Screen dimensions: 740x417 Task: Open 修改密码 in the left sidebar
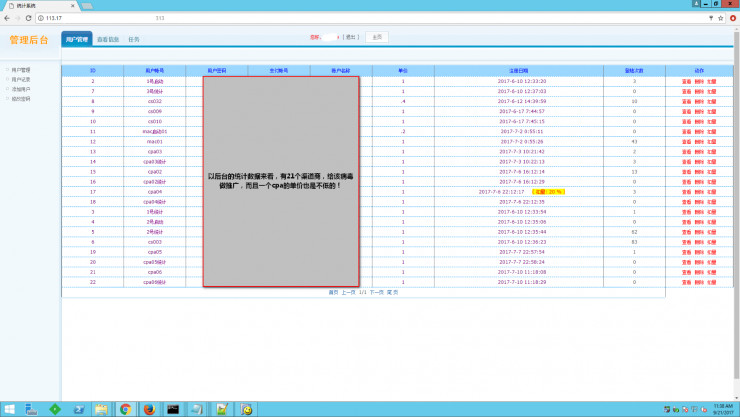tap(21, 99)
